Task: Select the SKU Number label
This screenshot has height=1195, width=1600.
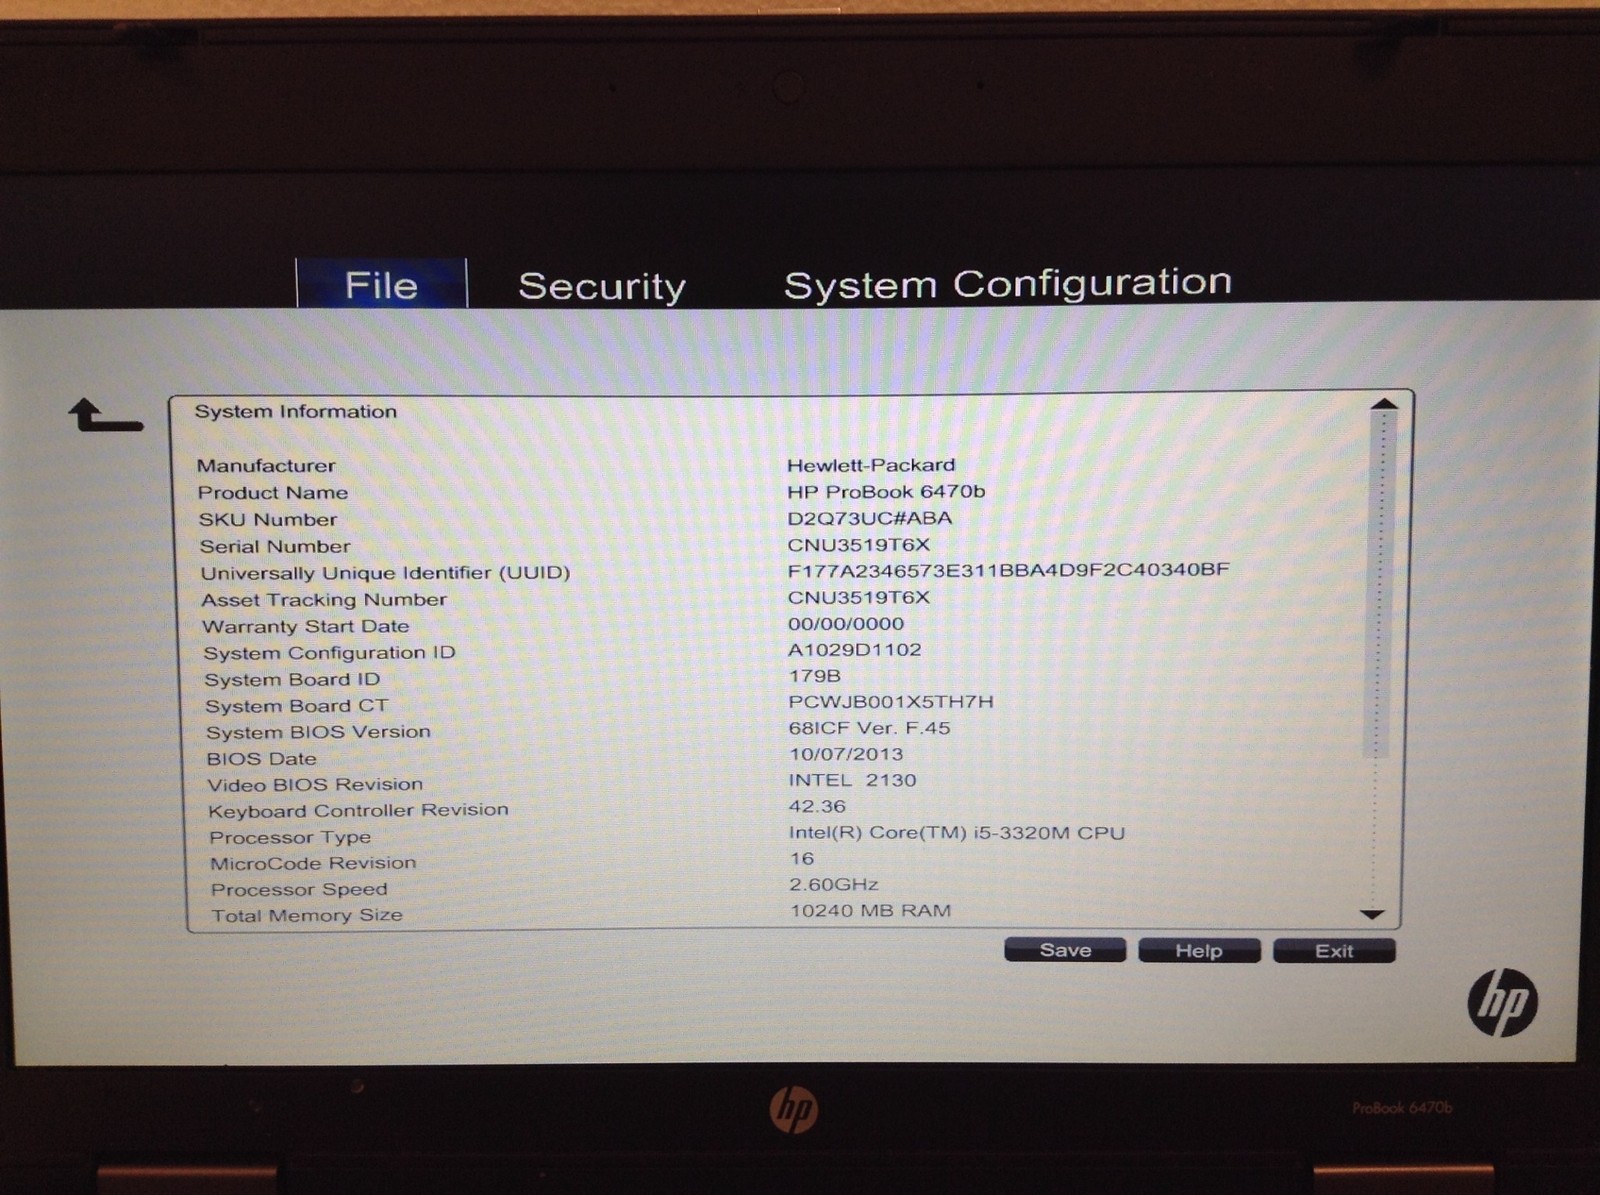Action: click(268, 519)
